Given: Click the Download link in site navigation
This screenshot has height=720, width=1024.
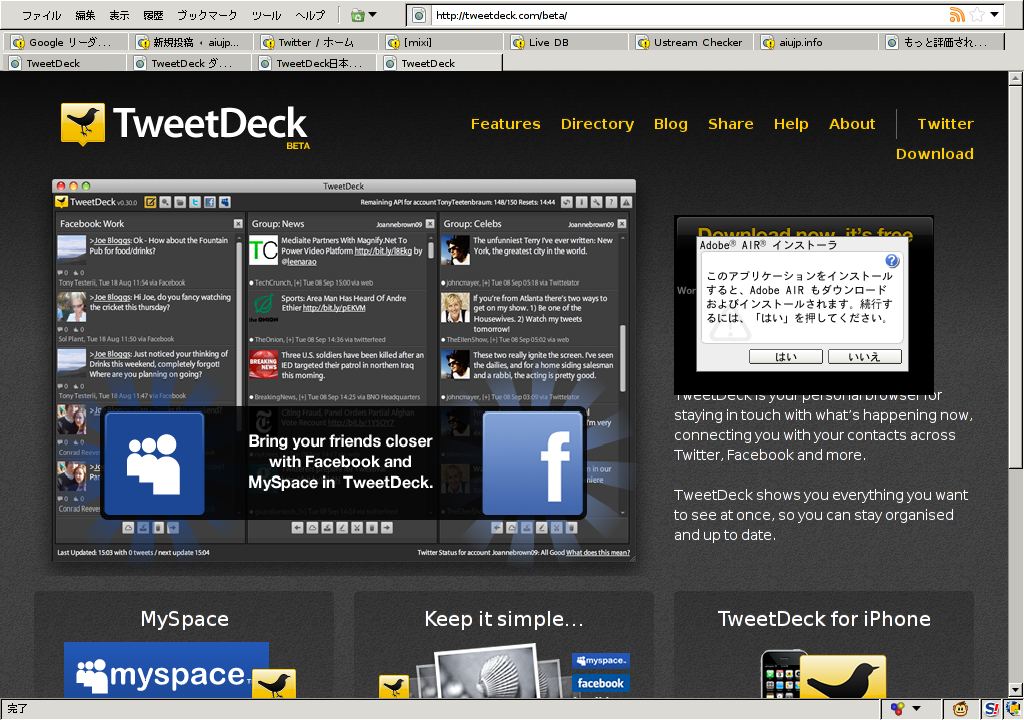Looking at the screenshot, I should (934, 154).
